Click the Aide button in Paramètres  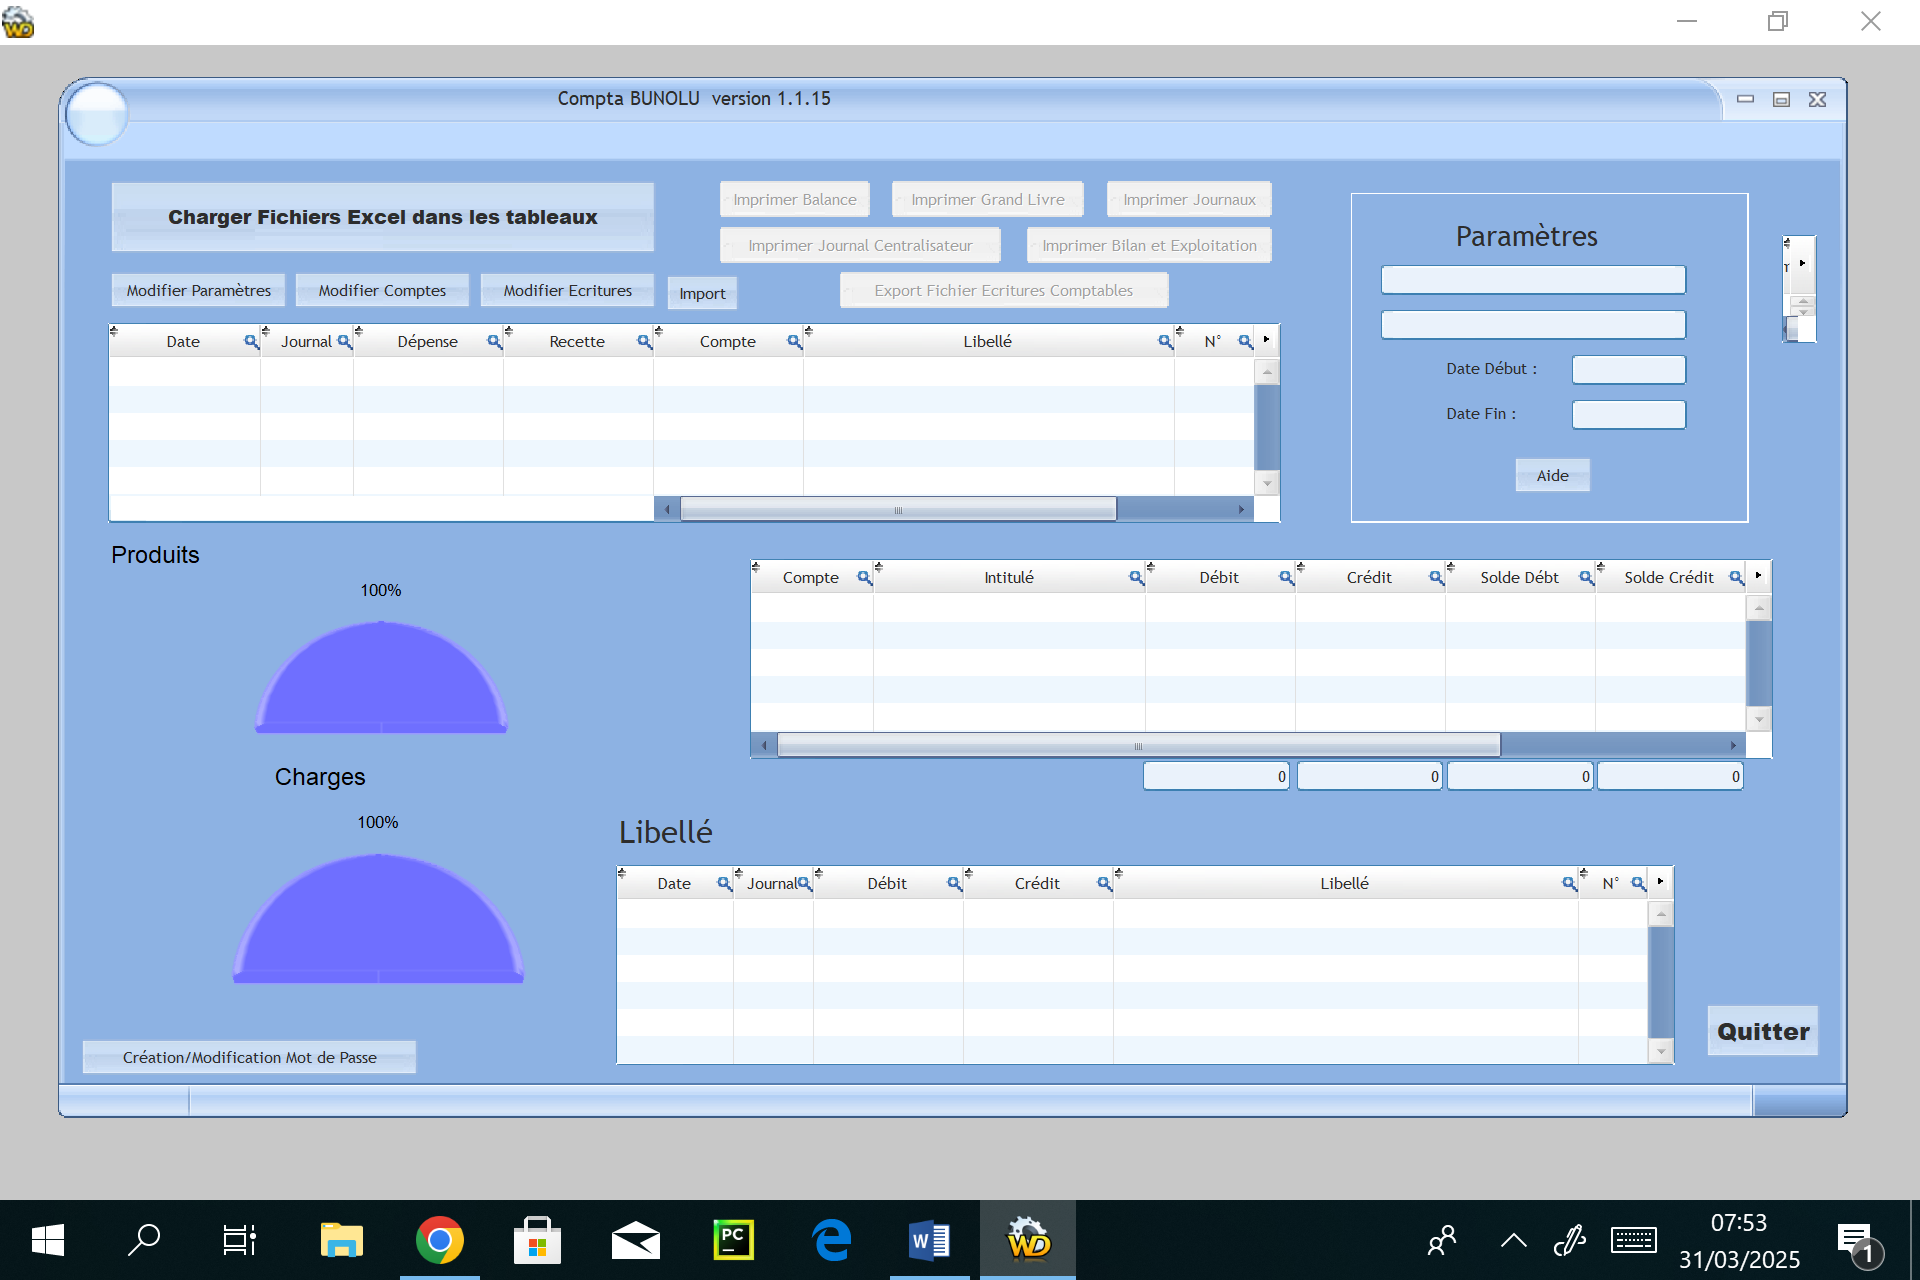(1552, 476)
